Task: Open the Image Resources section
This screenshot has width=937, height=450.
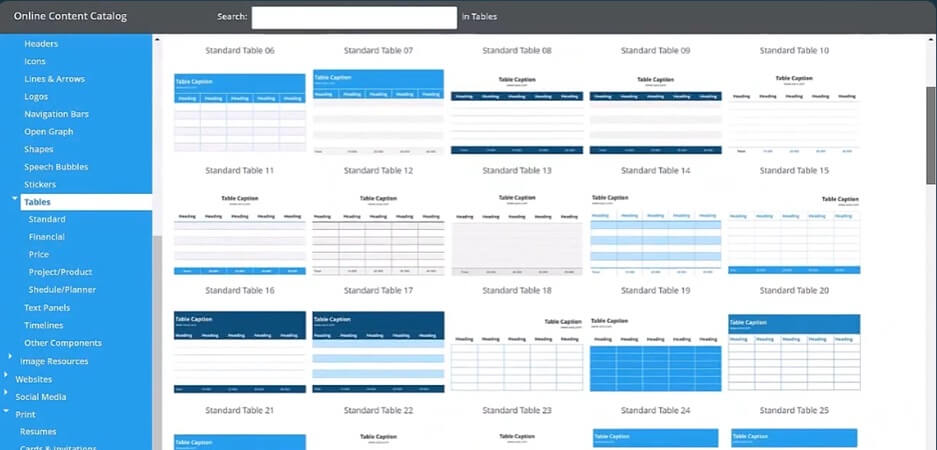Action: coord(54,361)
